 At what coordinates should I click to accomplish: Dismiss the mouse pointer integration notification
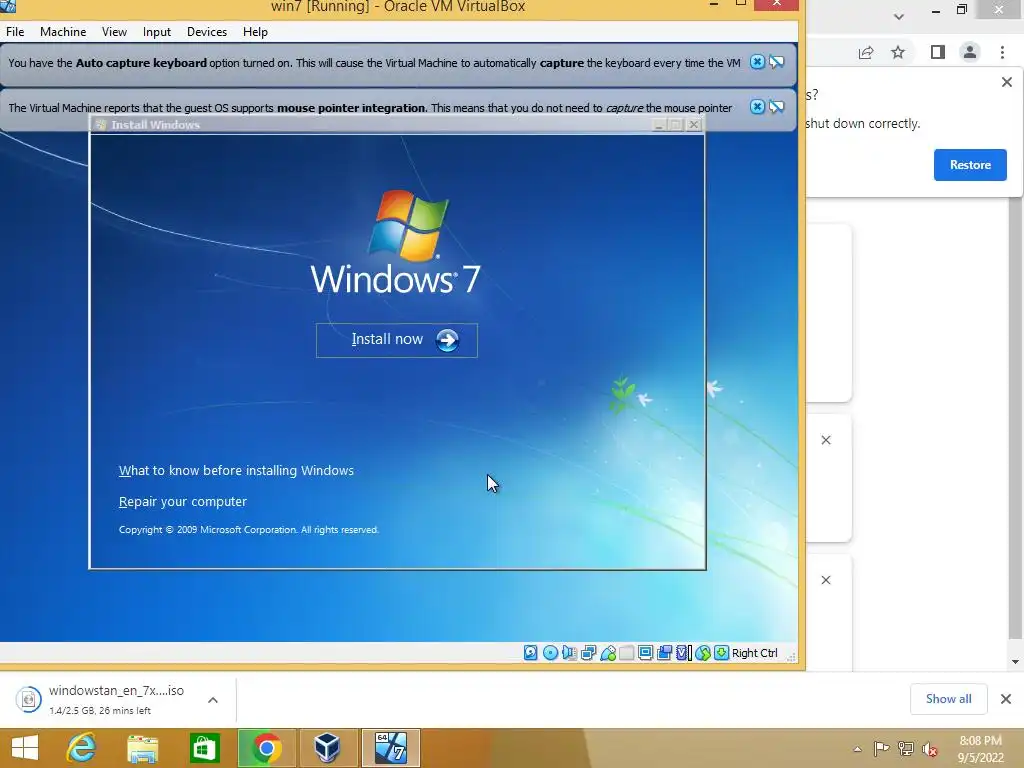[x=757, y=106]
